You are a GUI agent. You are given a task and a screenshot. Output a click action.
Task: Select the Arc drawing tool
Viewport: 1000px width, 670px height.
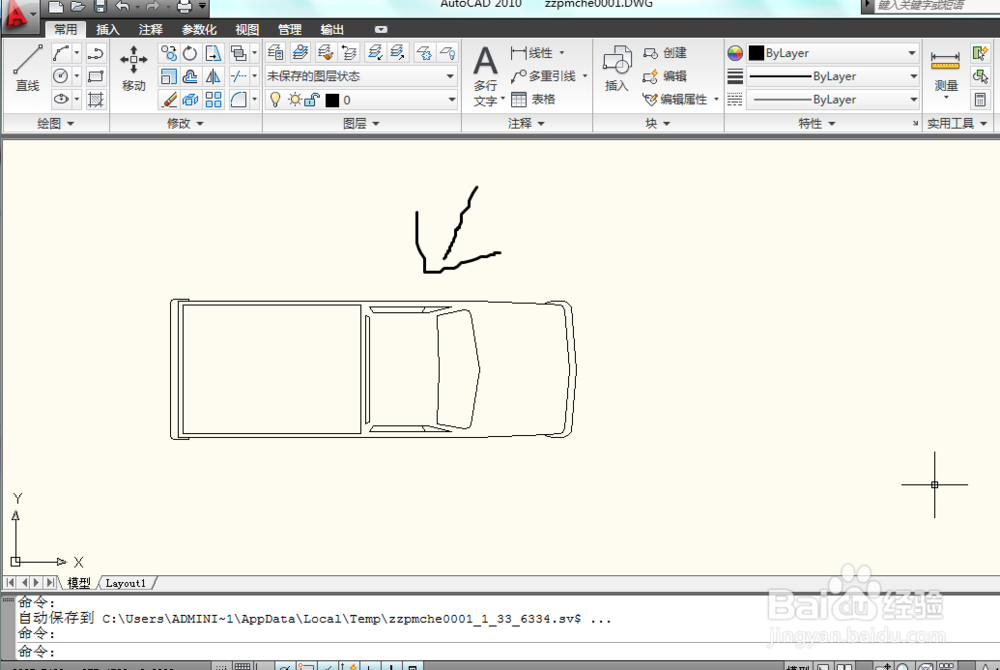coord(61,53)
